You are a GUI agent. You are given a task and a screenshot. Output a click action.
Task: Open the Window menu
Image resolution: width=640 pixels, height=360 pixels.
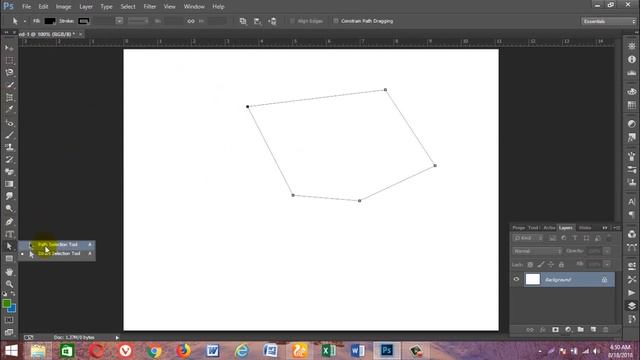(x=194, y=7)
